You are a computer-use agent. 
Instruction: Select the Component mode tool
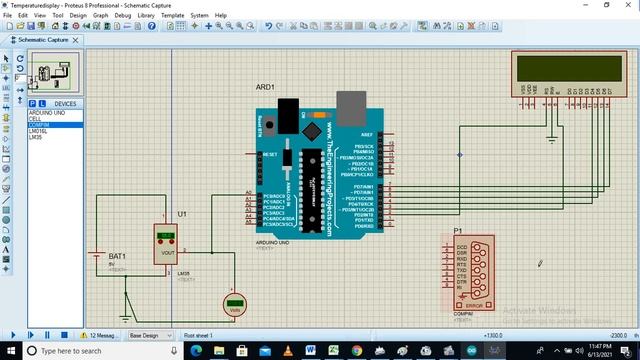coord(6,68)
